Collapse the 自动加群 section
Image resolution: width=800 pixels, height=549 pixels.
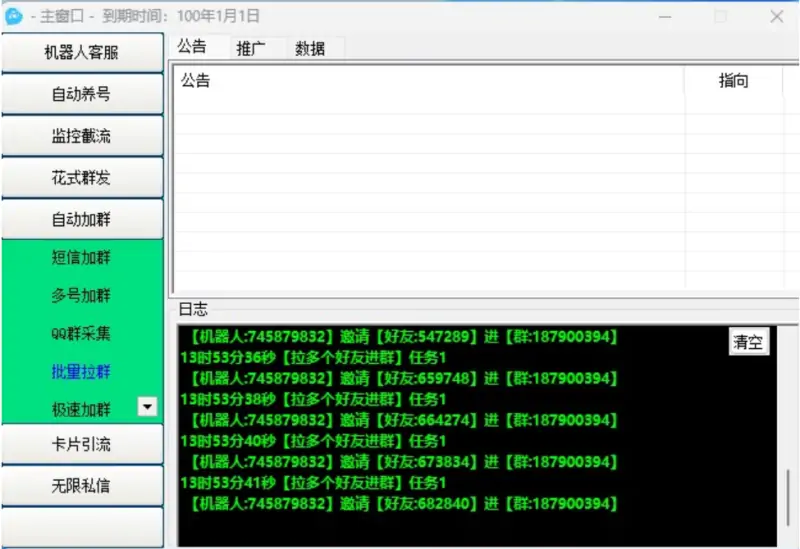(x=82, y=220)
